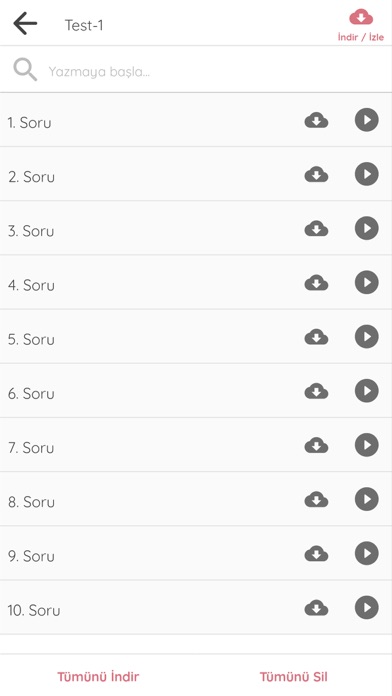Play the 9. Soru video
The height and width of the screenshot is (696, 392).
367,553
